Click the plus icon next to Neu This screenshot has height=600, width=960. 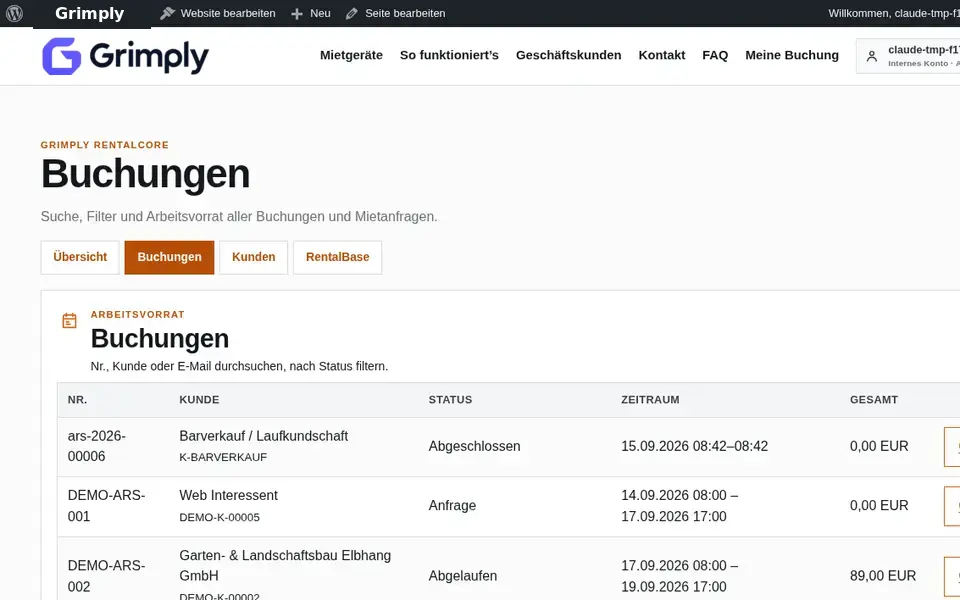[297, 13]
